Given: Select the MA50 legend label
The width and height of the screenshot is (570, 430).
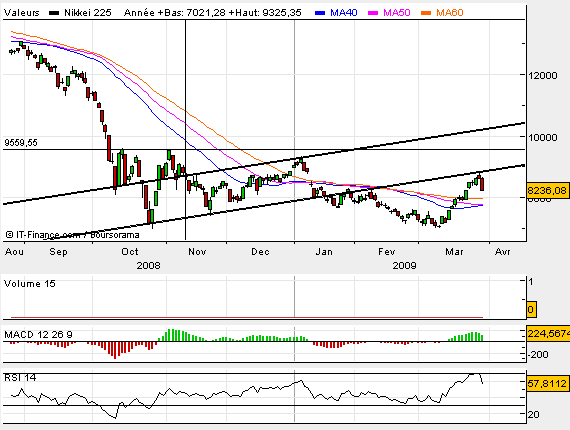Looking at the screenshot, I should click(x=397, y=13).
